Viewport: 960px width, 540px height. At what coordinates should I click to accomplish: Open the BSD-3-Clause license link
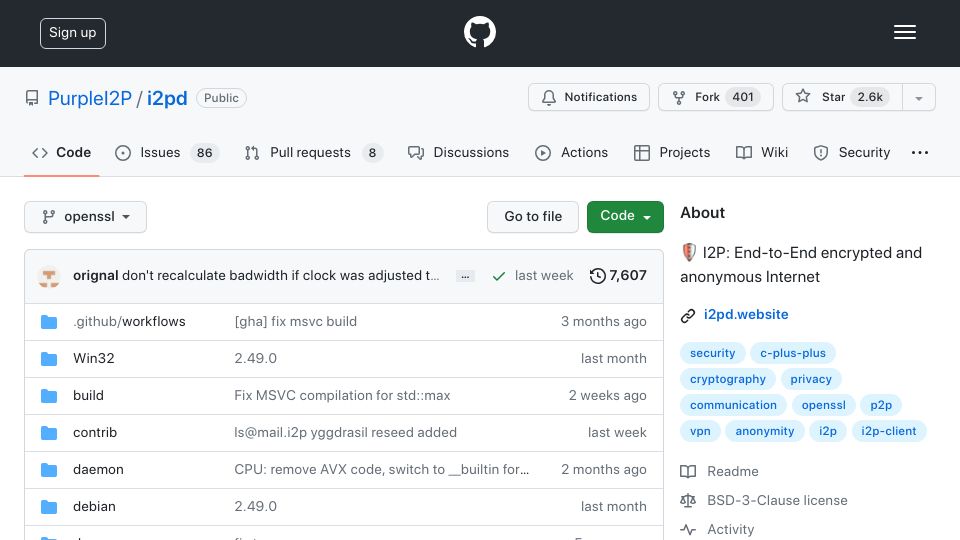click(x=777, y=500)
